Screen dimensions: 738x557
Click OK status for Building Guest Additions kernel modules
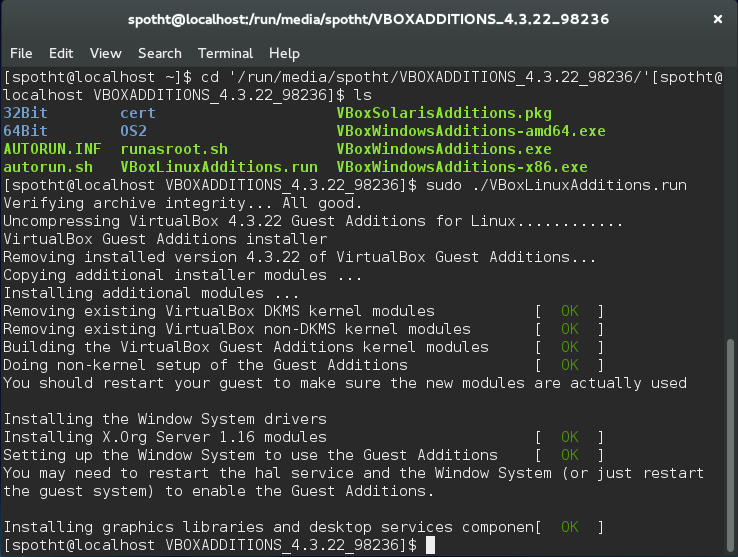(570, 347)
